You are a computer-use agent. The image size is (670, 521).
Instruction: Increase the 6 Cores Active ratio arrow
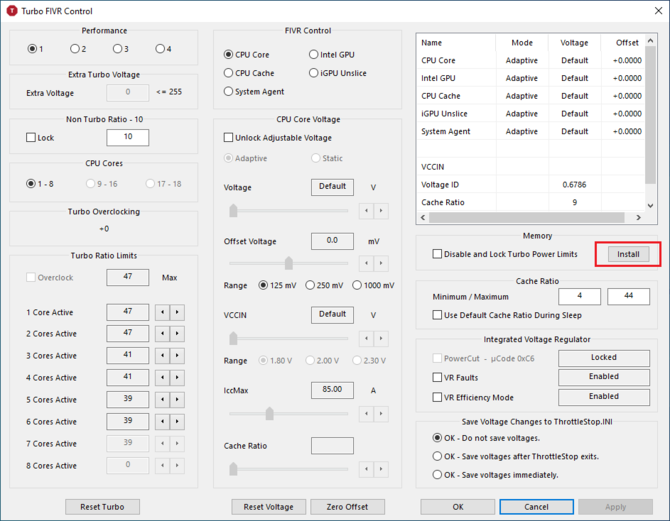177,421
